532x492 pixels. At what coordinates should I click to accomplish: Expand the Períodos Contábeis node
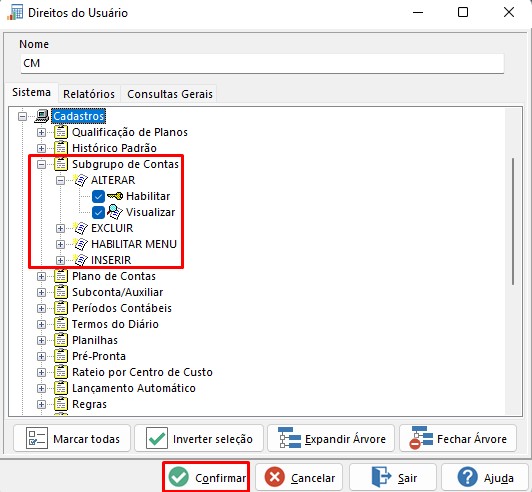click(41, 308)
